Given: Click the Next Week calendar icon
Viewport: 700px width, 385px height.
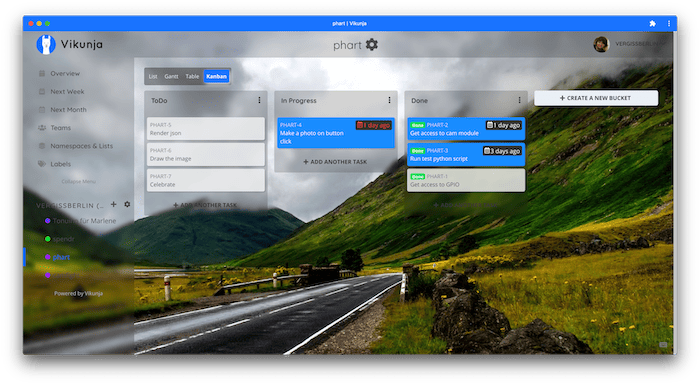Looking at the screenshot, I should (x=42, y=92).
